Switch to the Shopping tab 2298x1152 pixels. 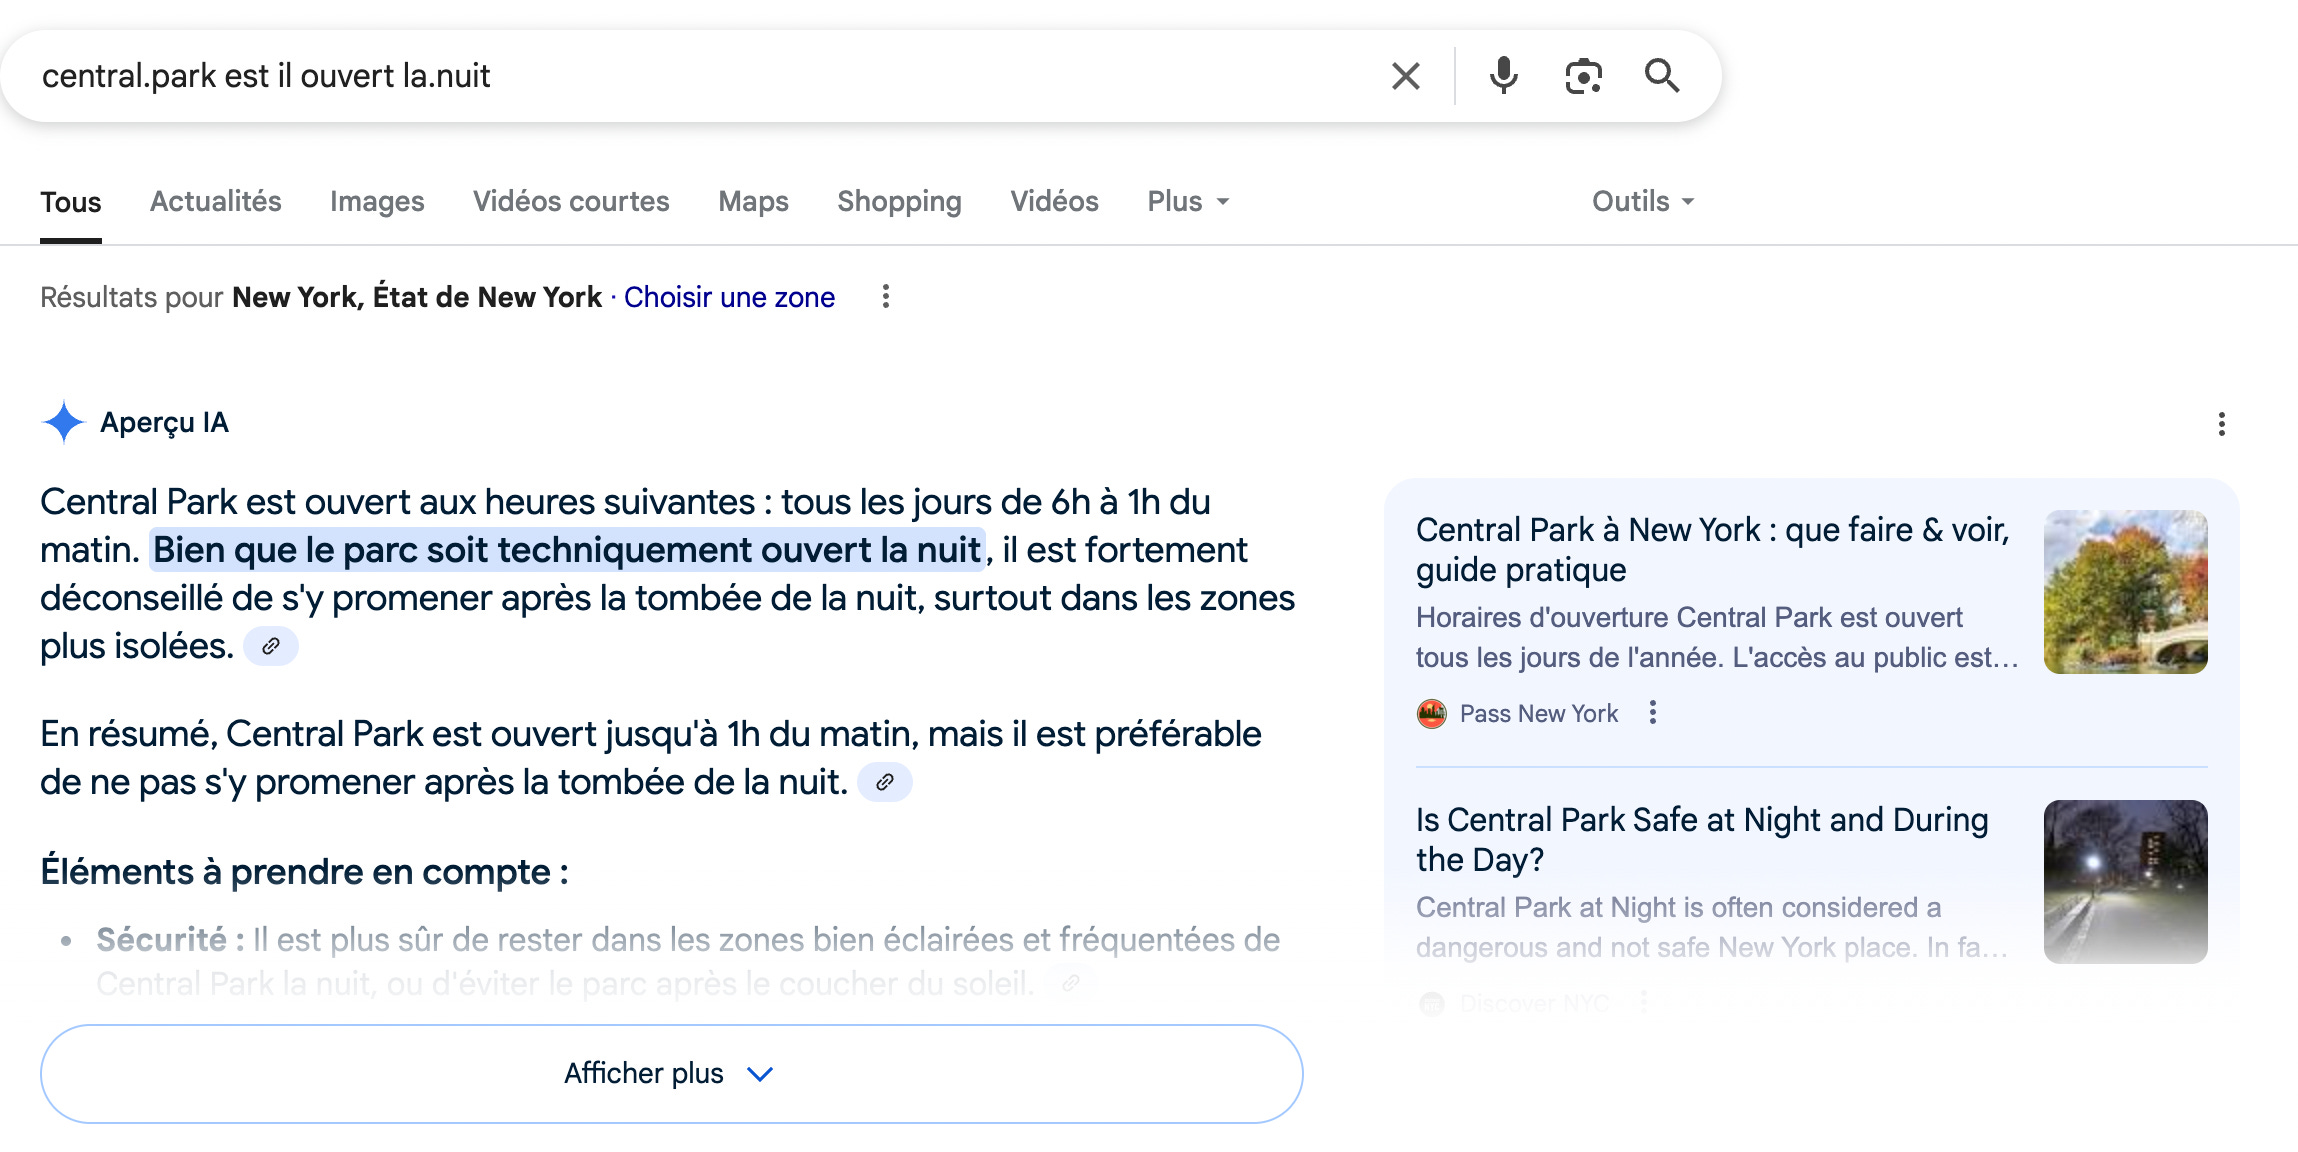click(899, 201)
